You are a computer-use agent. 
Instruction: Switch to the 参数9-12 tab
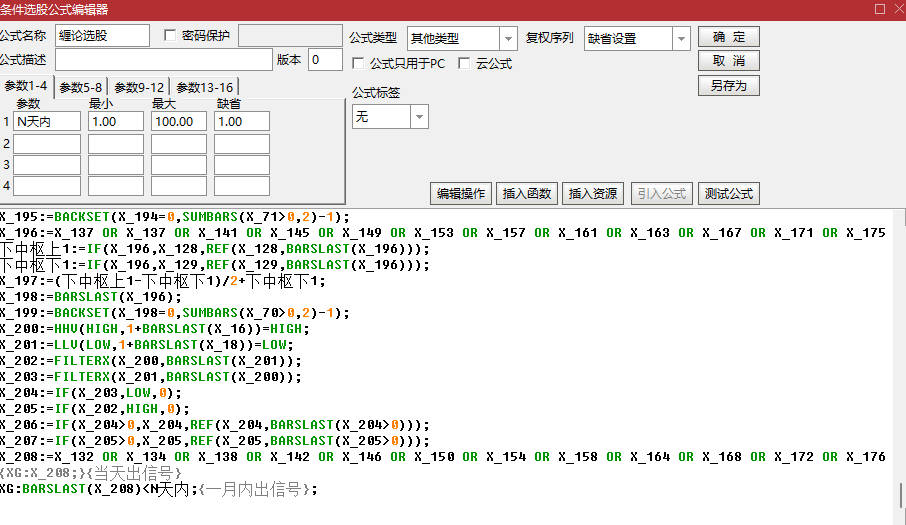[139, 87]
